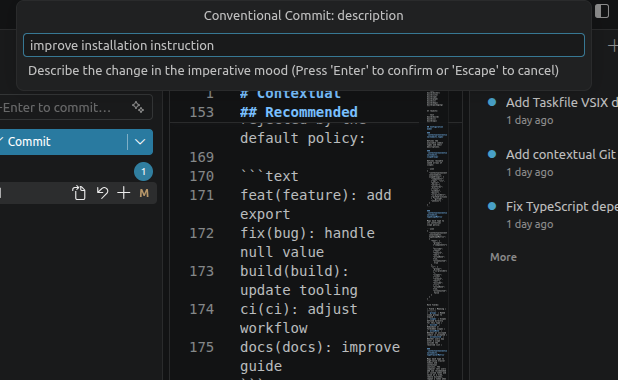Click the blue dot beside Add Taskfile commit
Viewport: 618px width, 380px height.
[x=492, y=102]
